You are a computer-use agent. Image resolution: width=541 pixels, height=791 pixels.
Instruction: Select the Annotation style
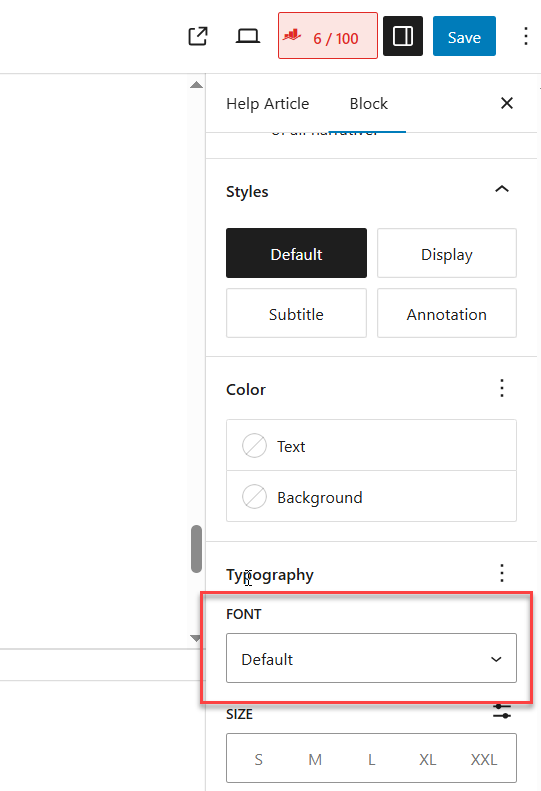(447, 313)
